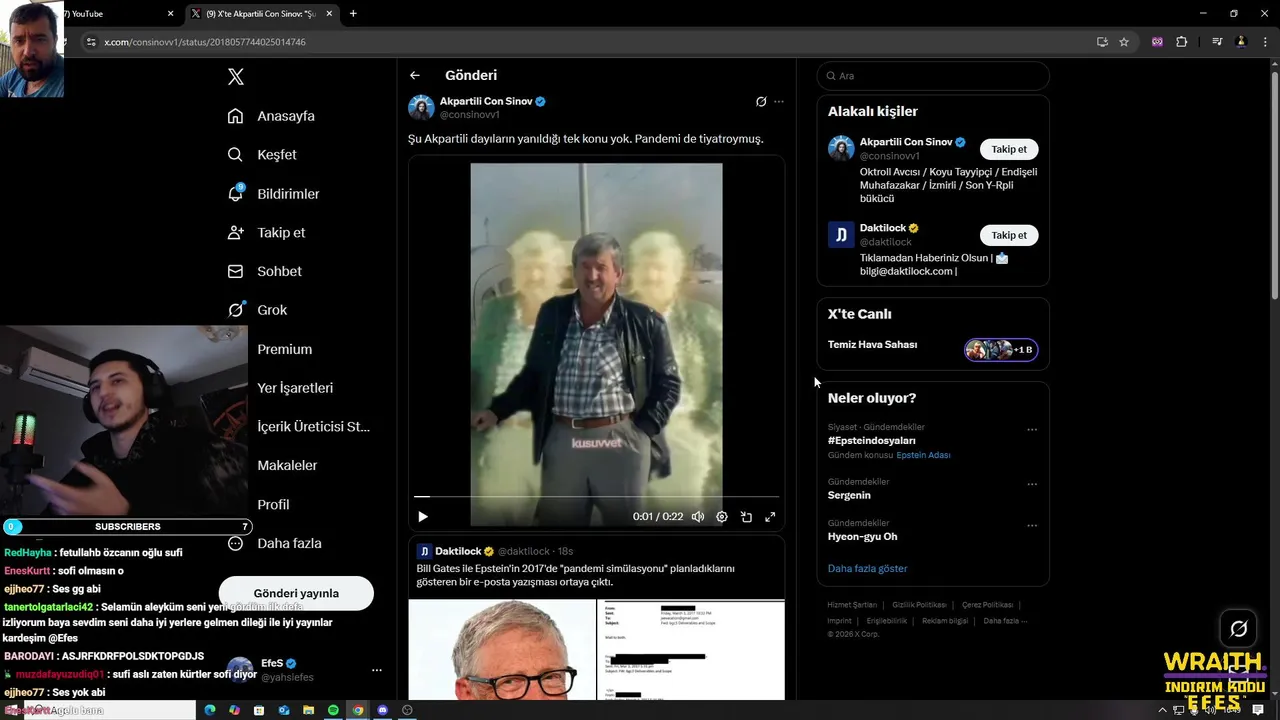Open Spotify from the taskbar
1280x720 pixels.
click(333, 710)
